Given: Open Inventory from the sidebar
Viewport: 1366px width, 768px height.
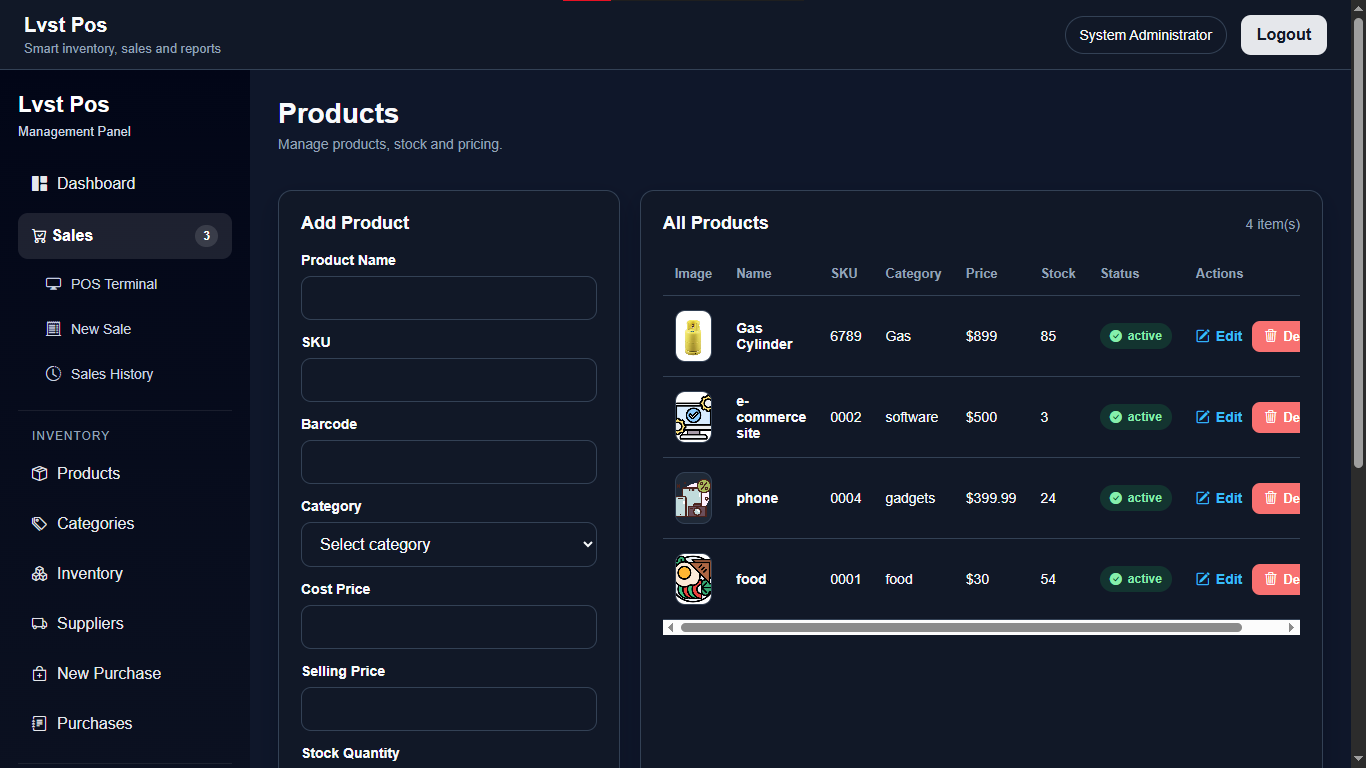Looking at the screenshot, I should click(x=125, y=574).
